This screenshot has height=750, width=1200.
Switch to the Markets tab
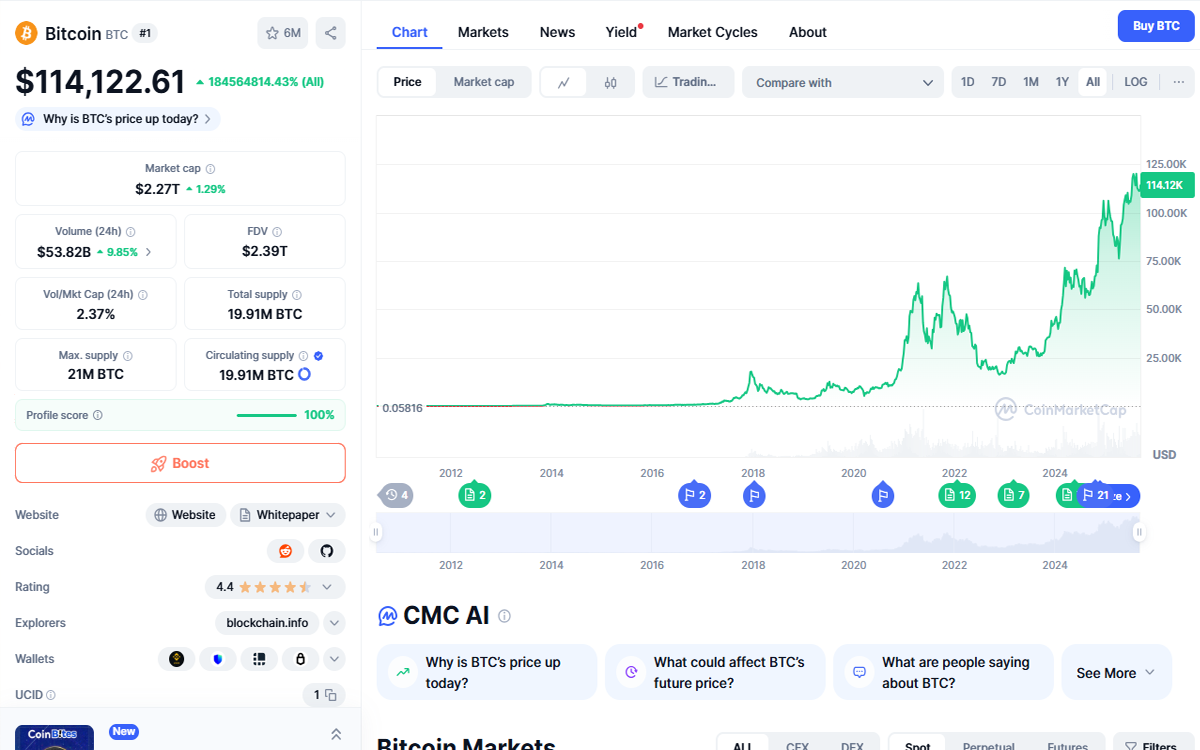coord(483,32)
